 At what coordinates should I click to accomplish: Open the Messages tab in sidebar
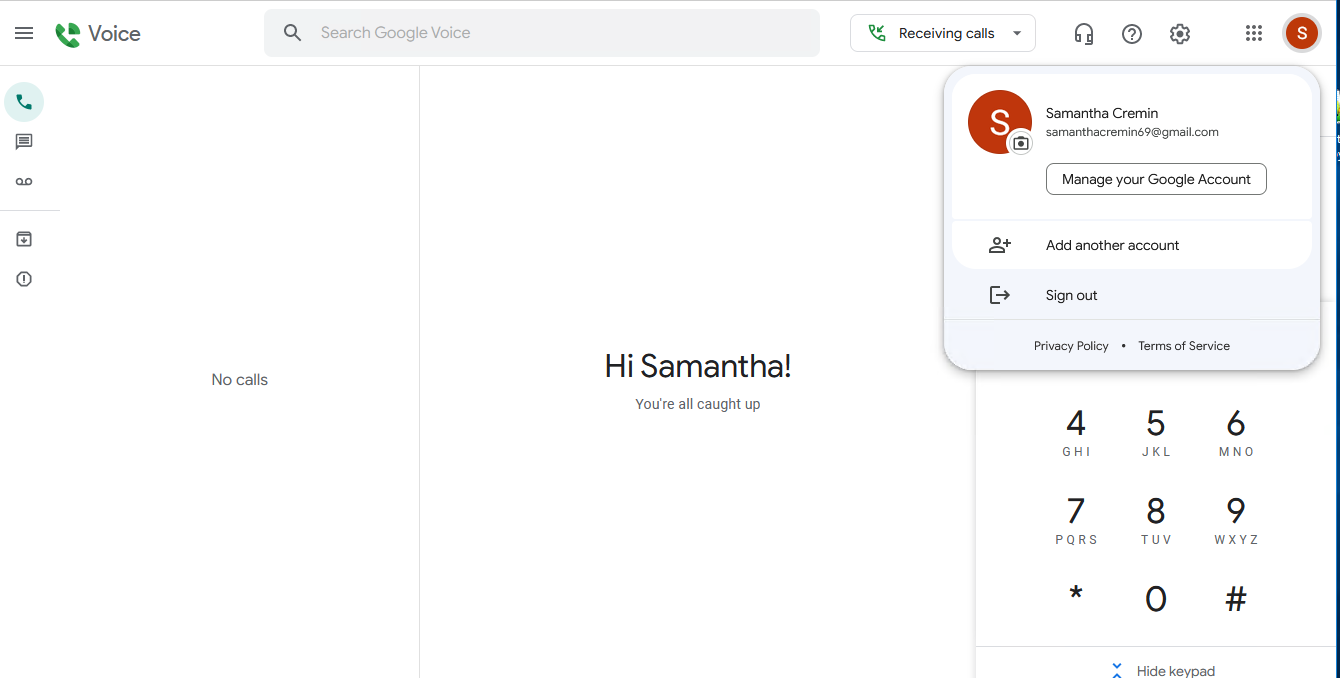(24, 142)
